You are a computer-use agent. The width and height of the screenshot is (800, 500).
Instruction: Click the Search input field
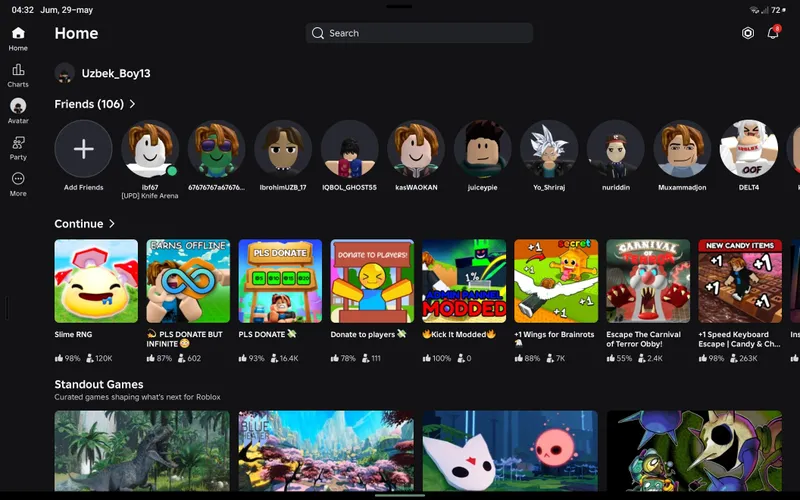[419, 33]
